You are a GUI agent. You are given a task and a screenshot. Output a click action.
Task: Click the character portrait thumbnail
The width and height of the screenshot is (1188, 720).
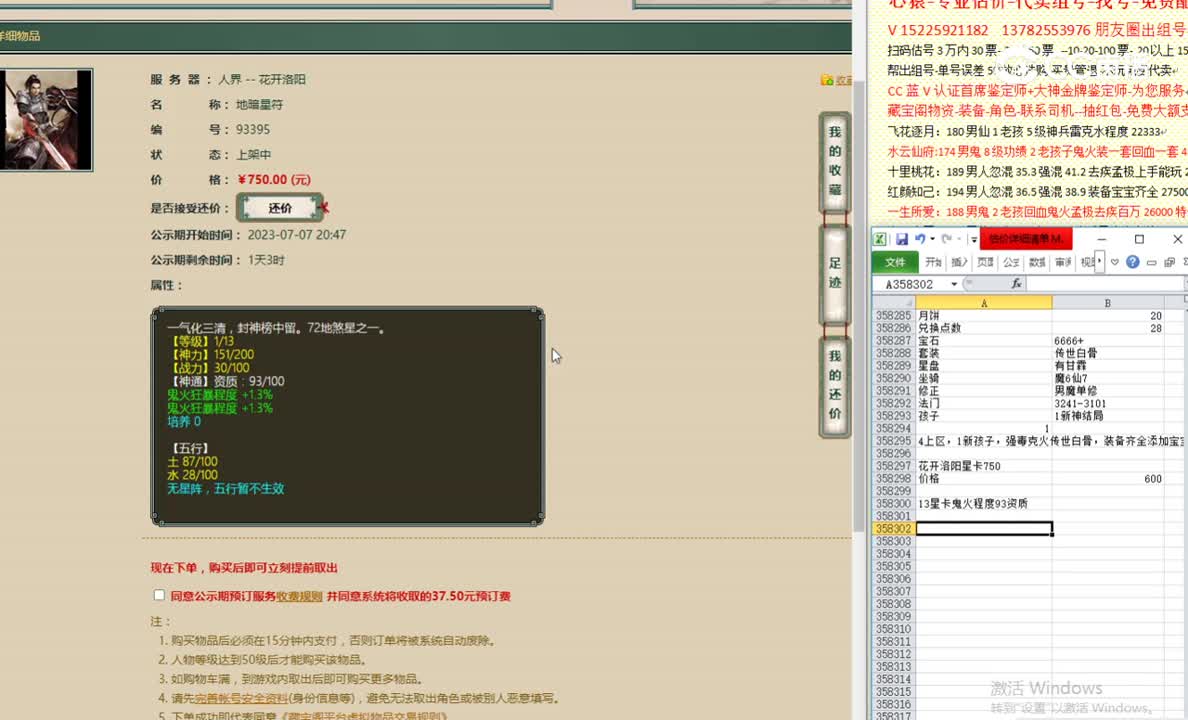click(x=45, y=120)
